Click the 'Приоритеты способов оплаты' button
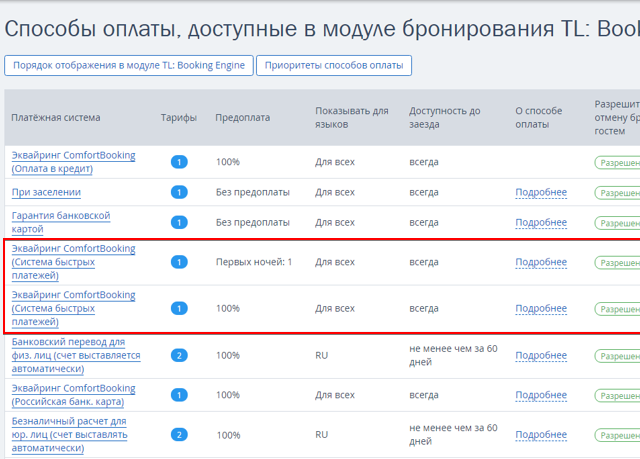Viewport: 640px width, 459px height. [x=334, y=65]
